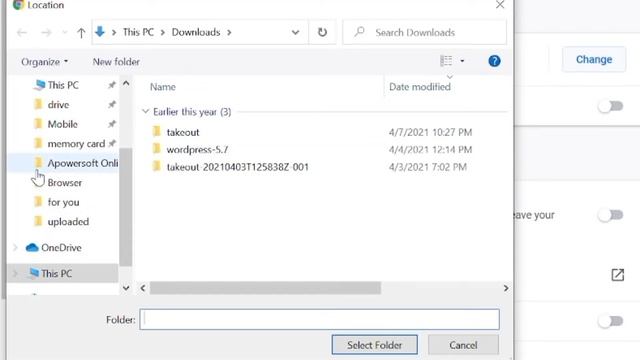Click the search magnifier icon
This screenshot has height=360, width=640.
pyautogui.click(x=359, y=31)
